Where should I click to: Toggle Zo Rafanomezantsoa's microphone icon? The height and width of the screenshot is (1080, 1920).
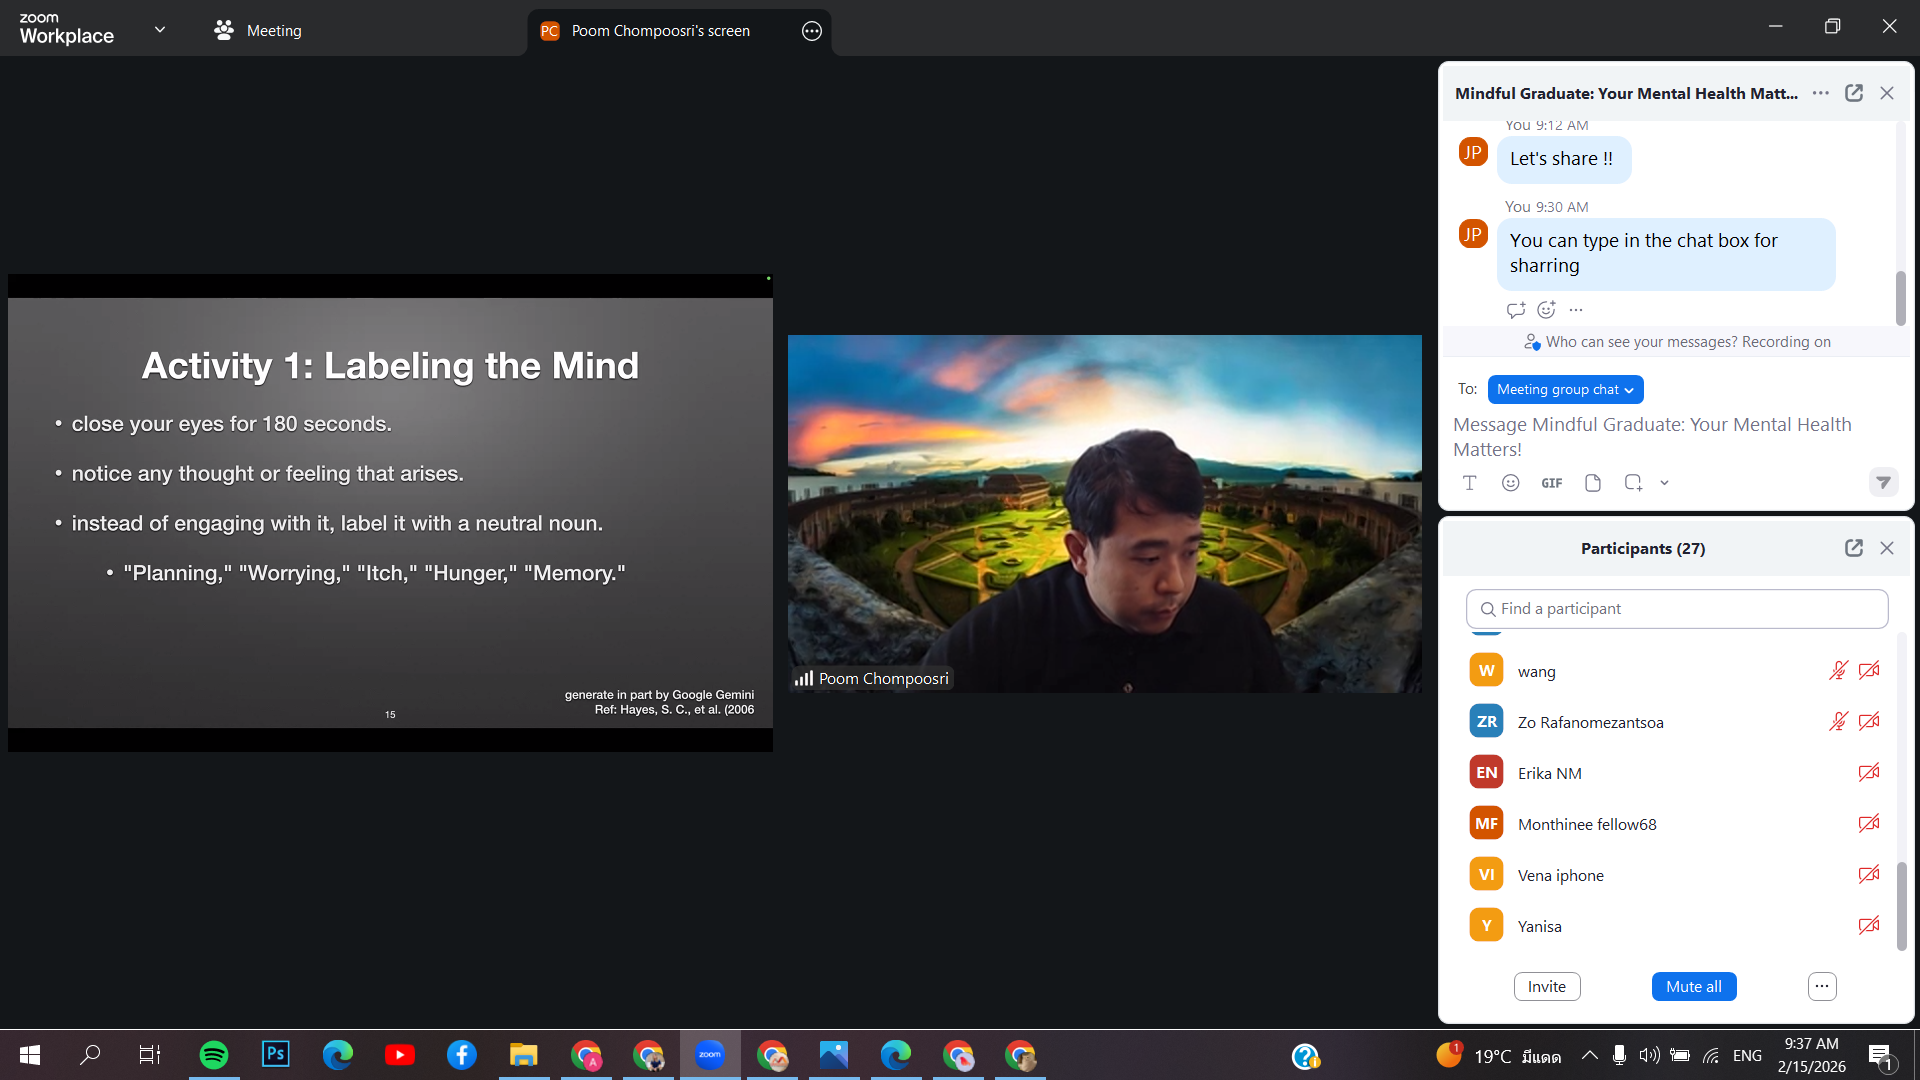pyautogui.click(x=1838, y=722)
